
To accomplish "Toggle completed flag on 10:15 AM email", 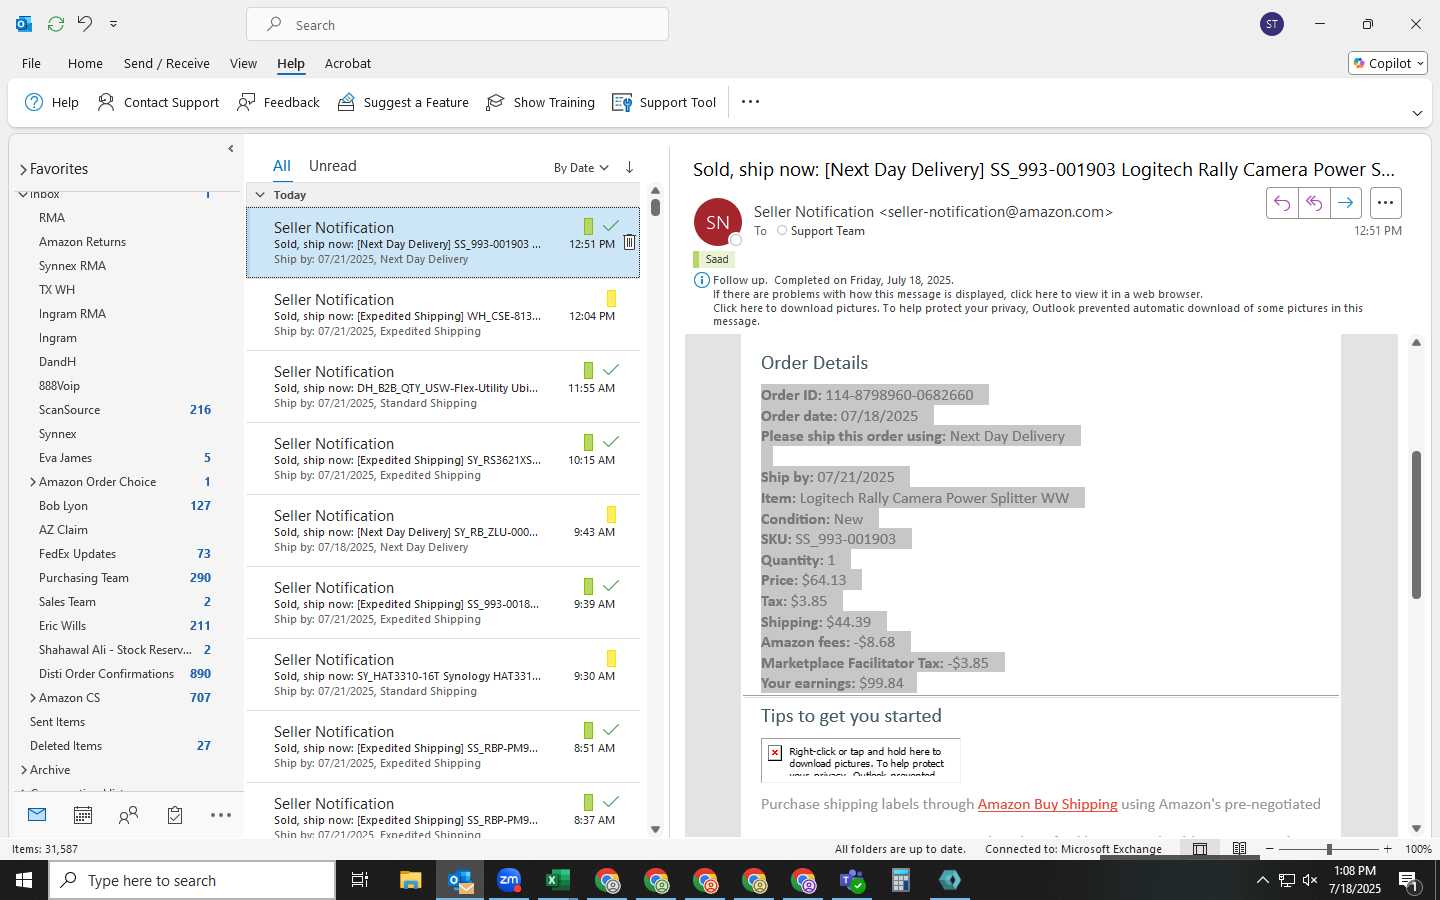I will click(x=611, y=442).
